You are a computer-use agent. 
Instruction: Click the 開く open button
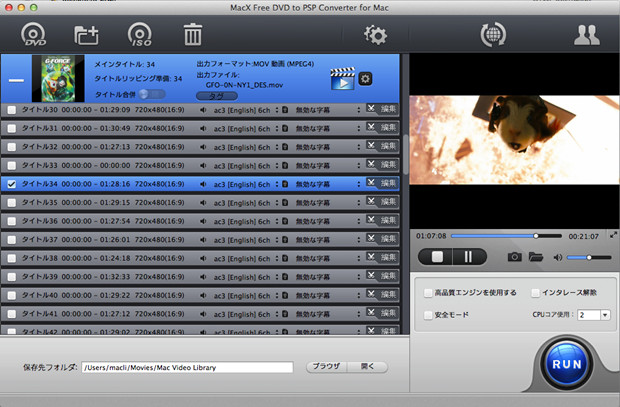(367, 367)
